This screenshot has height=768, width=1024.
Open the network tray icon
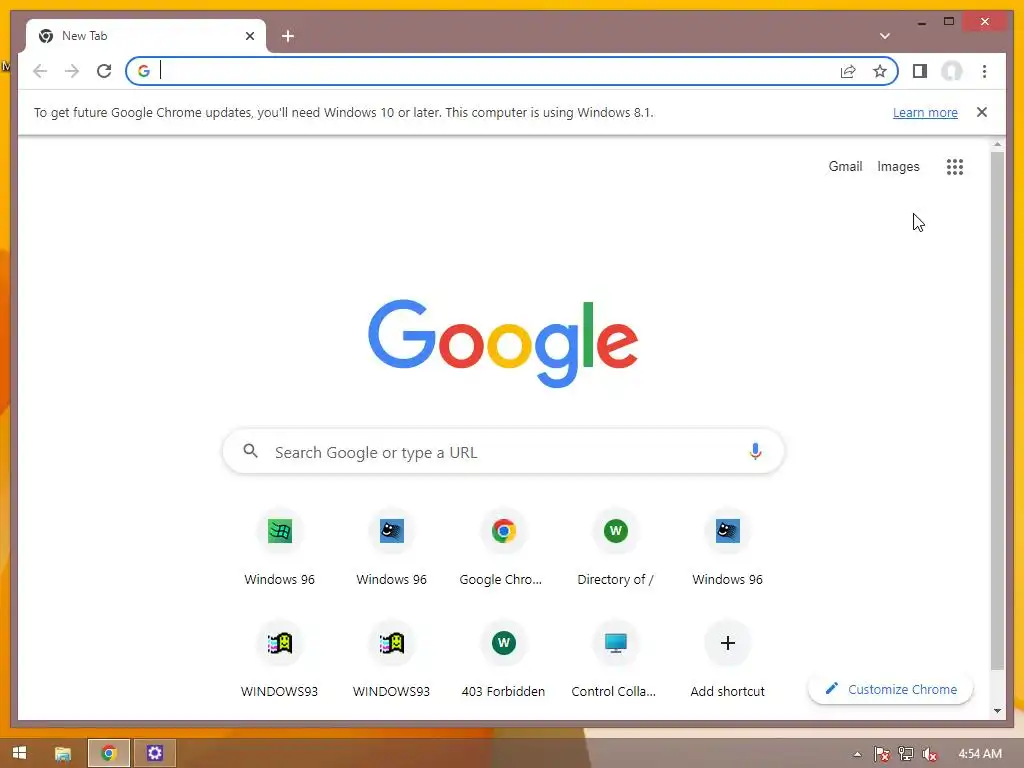coord(906,754)
